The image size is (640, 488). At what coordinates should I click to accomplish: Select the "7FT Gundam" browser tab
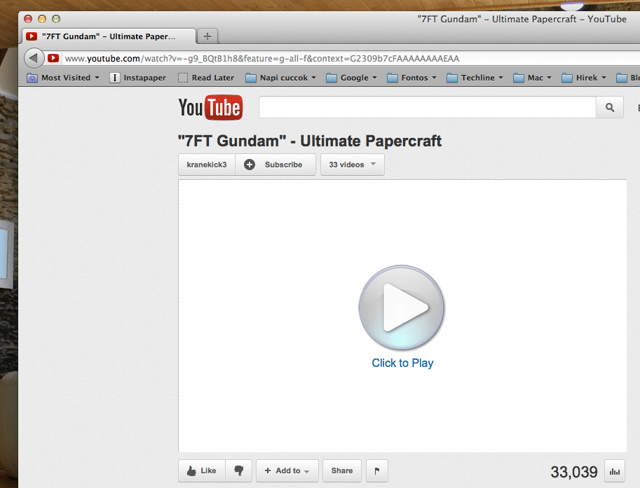(109, 36)
